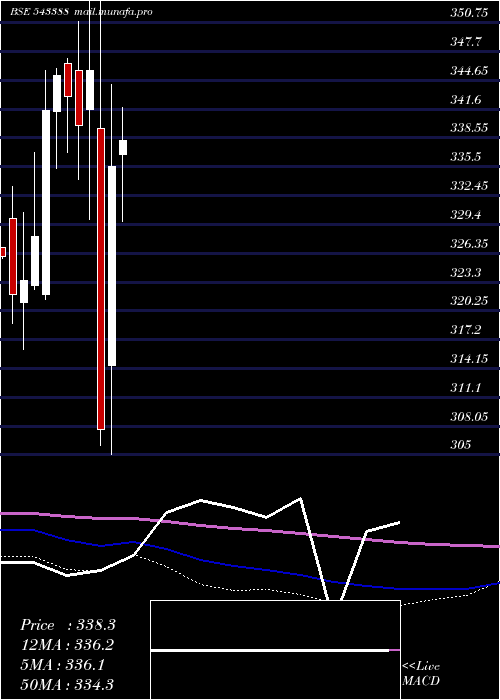Select the last small white candlestick
The height and width of the screenshot is (700, 500).
pos(123,147)
